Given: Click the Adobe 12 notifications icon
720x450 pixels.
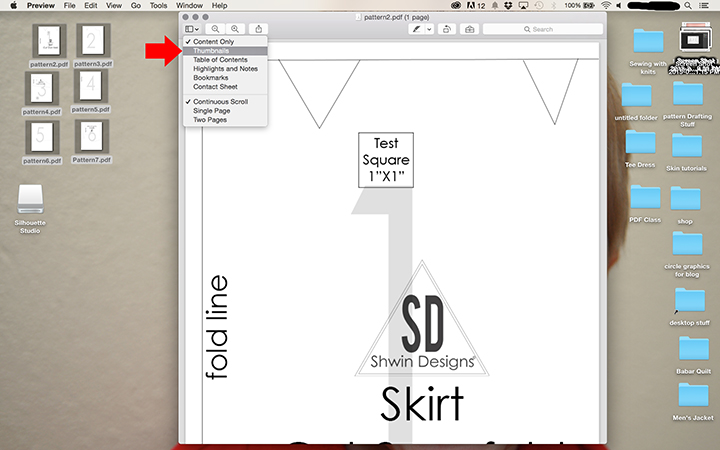Looking at the screenshot, I should pos(476,6).
